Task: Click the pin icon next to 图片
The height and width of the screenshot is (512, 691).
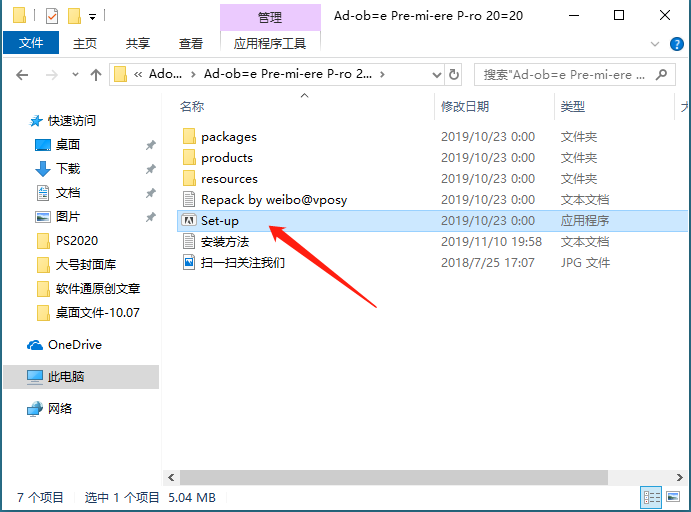Action: coord(151,217)
